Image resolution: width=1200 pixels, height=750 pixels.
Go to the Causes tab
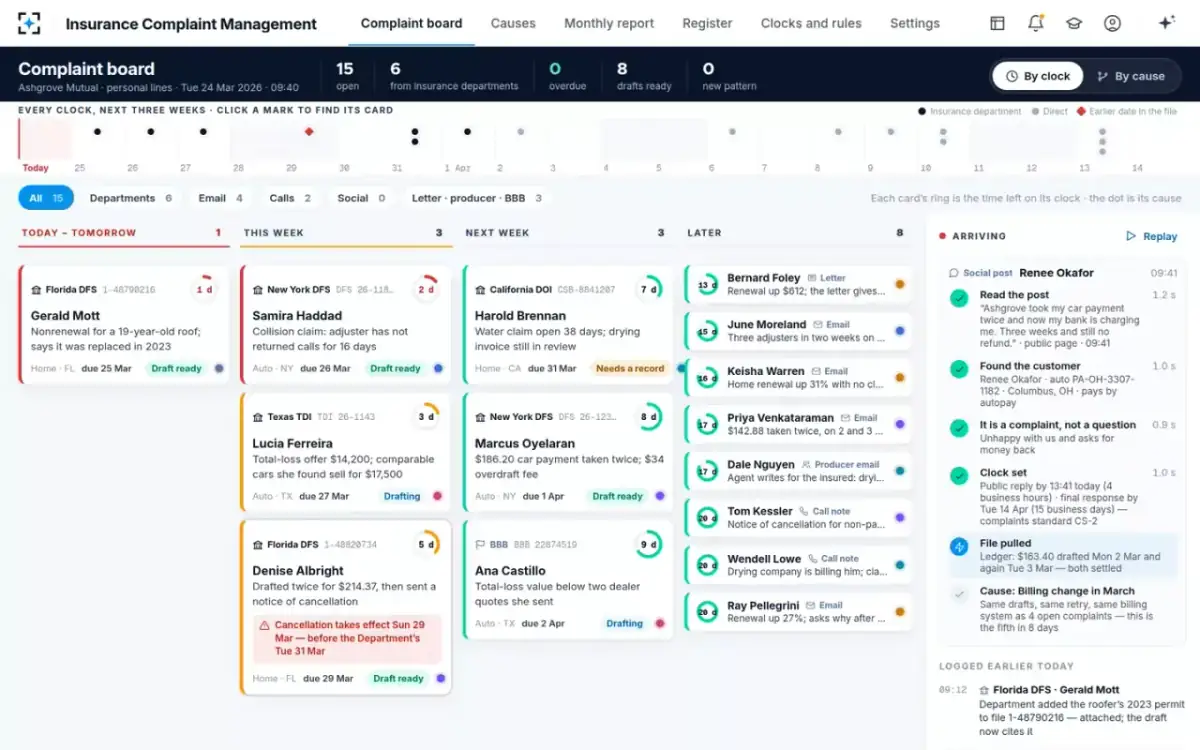click(513, 23)
